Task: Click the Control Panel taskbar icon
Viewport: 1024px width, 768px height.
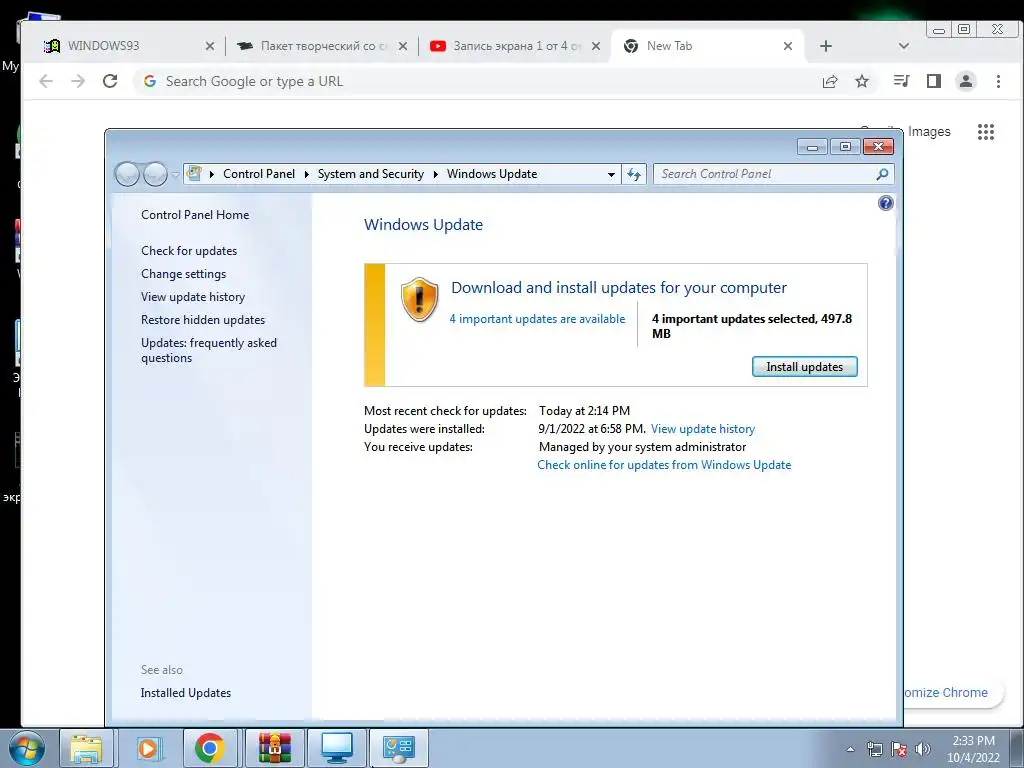Action: coord(398,748)
